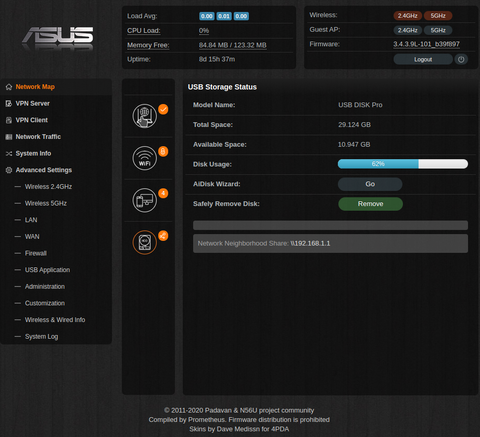Select the USB disk storage icon
480x437 pixels.
[145, 242]
